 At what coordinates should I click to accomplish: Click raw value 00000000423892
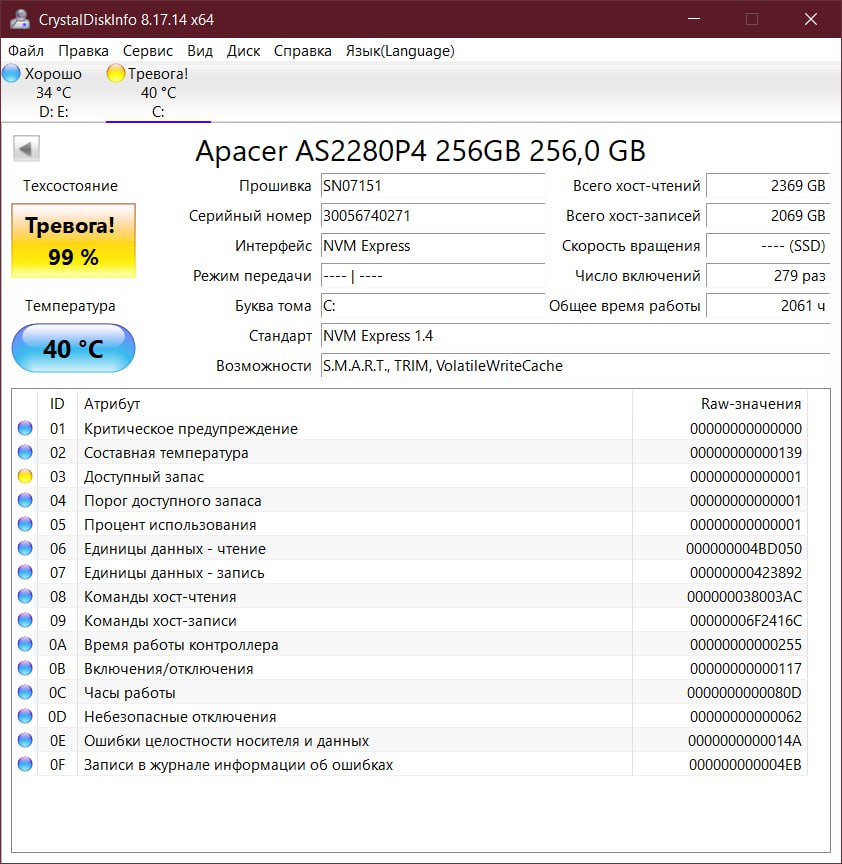click(746, 573)
